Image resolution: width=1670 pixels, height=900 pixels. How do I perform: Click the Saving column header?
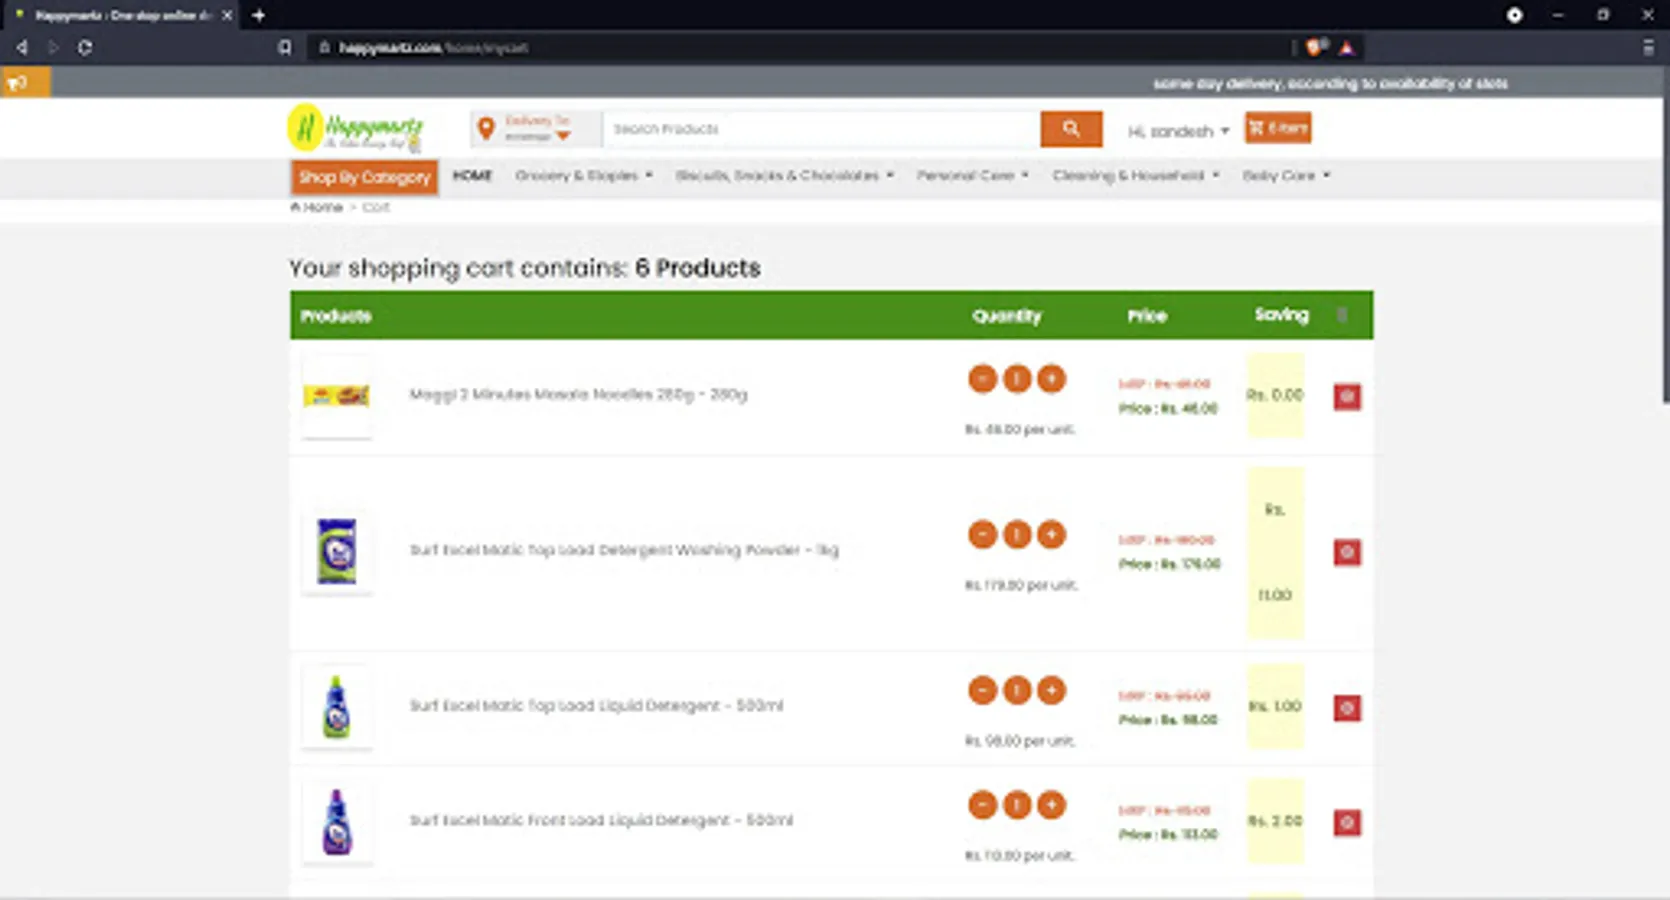pyautogui.click(x=1281, y=315)
